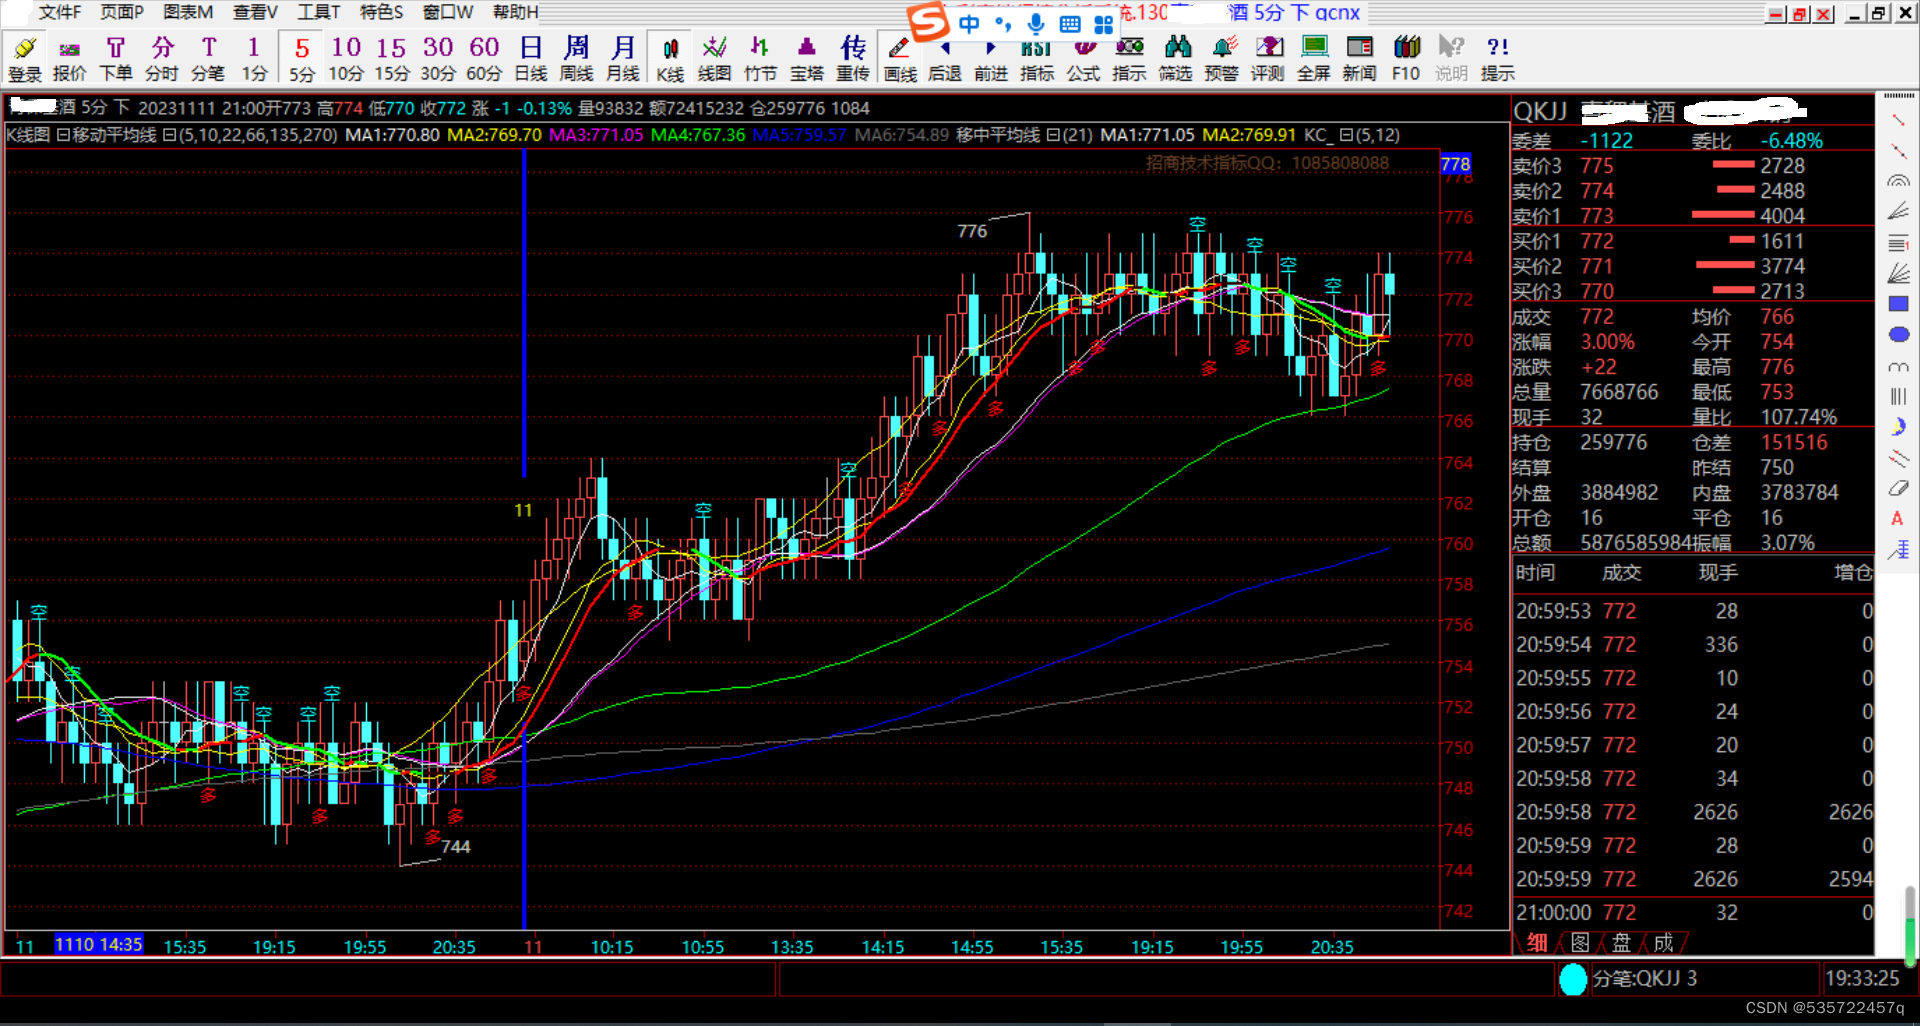Click the cyan circle status indicator

[1573, 979]
